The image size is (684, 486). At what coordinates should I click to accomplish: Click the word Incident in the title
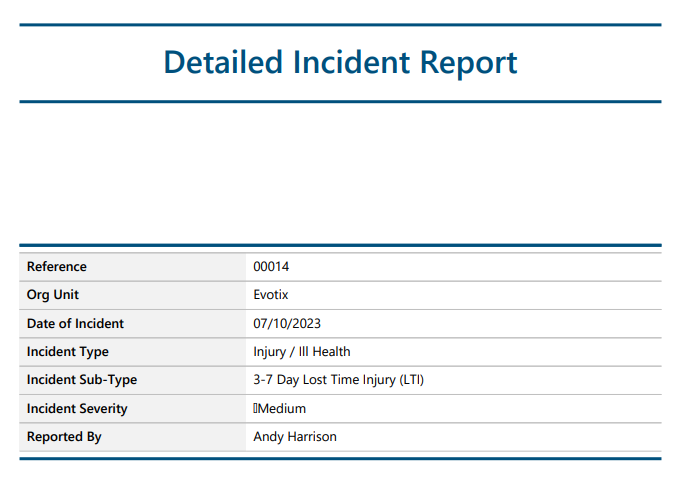[x=351, y=63]
